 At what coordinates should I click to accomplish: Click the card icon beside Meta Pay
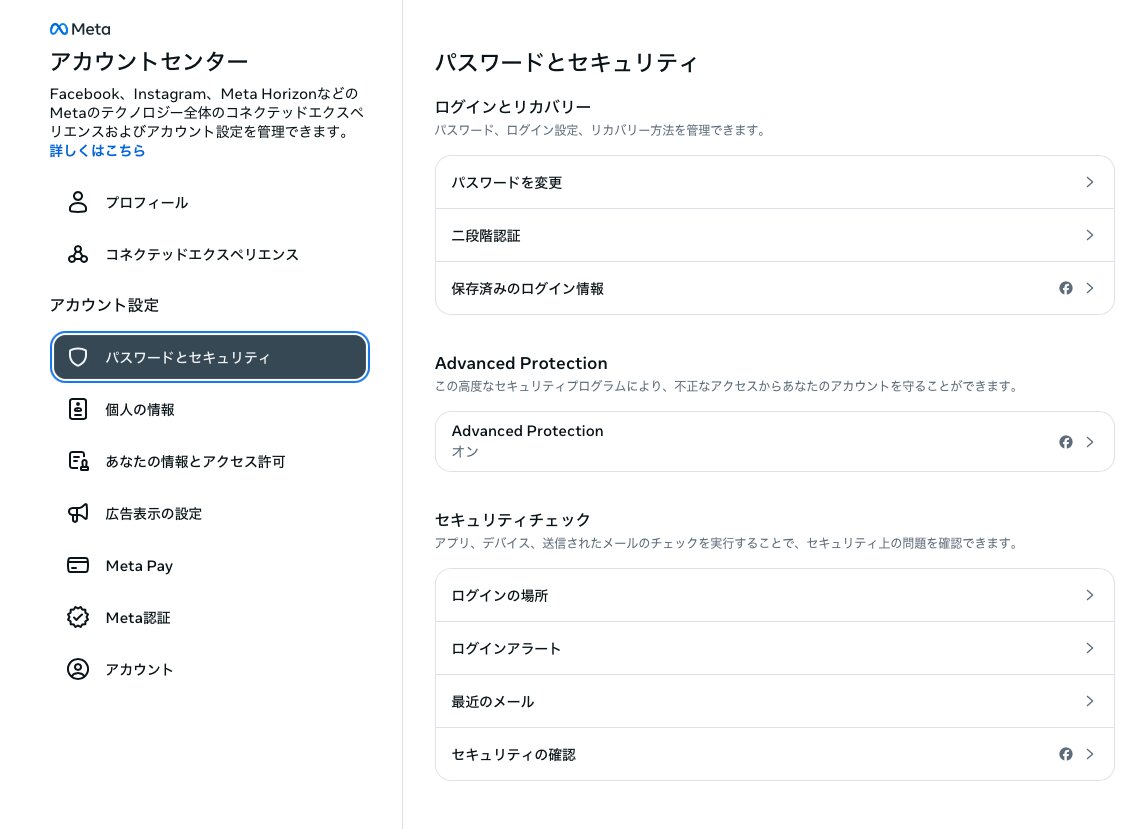point(78,566)
